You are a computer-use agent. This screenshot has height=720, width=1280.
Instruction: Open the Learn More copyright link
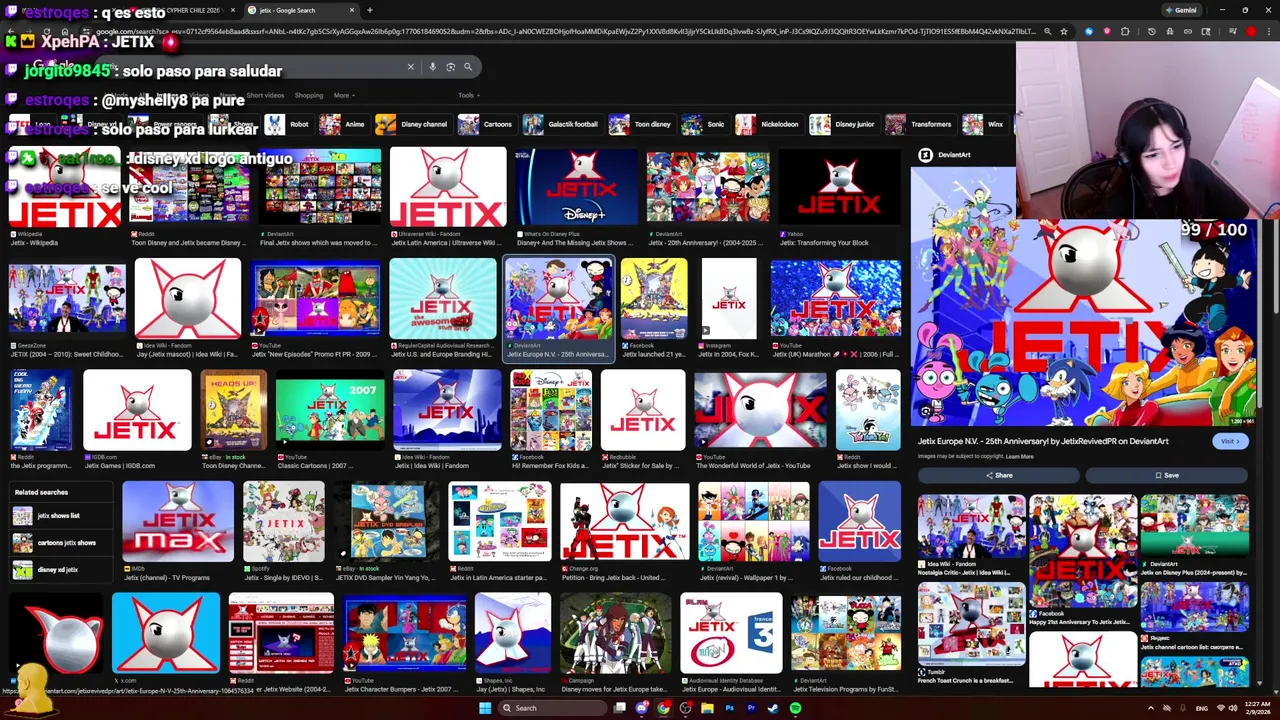(x=1019, y=457)
